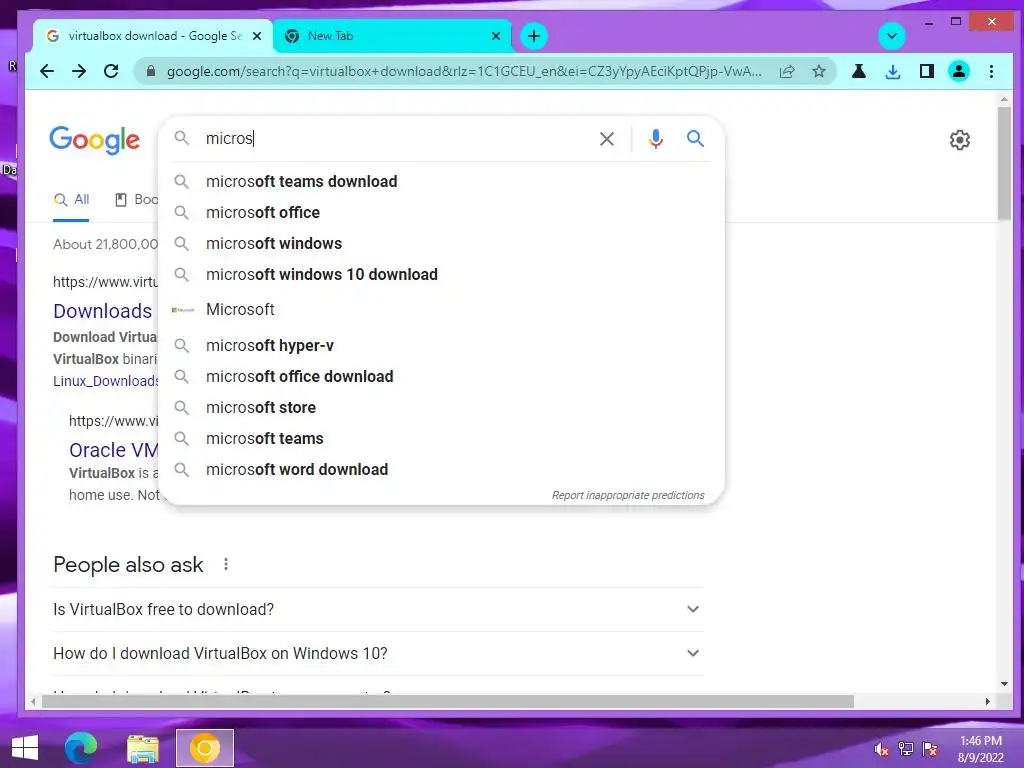
Task: Switch to the New Tab tab
Action: click(392, 36)
